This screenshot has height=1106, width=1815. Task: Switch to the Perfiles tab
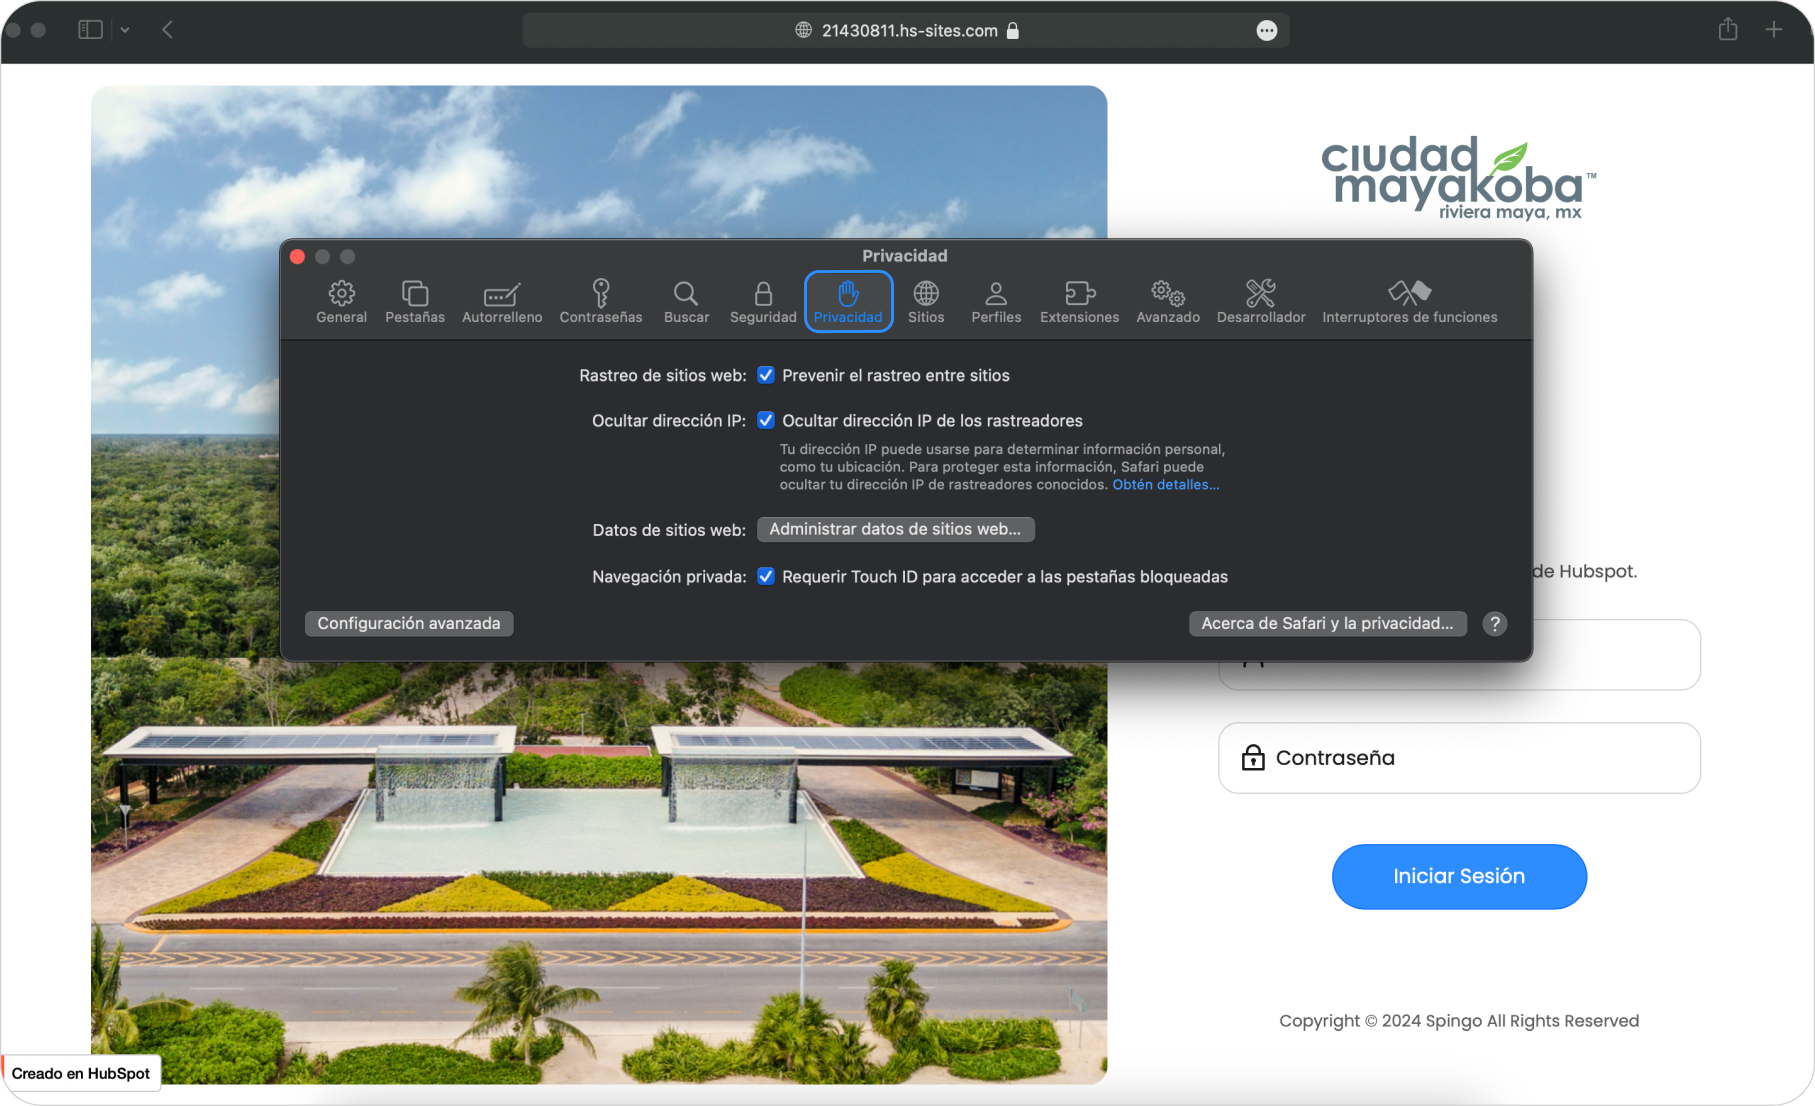(x=996, y=301)
